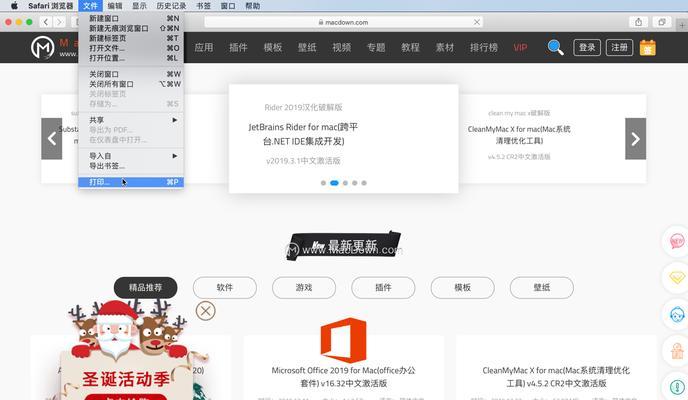
Task: Click the 注册 button
Action: coord(619,47)
